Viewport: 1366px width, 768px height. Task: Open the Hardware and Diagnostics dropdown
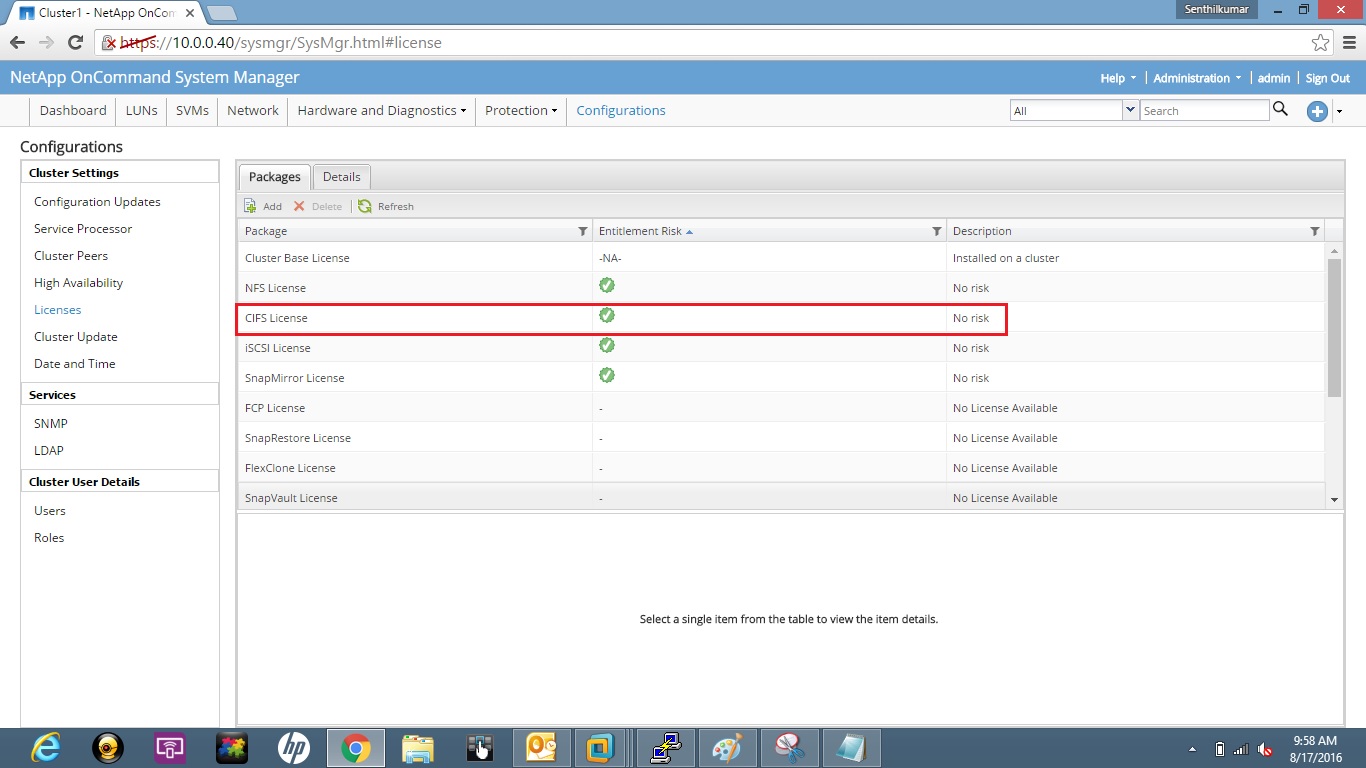tap(380, 110)
